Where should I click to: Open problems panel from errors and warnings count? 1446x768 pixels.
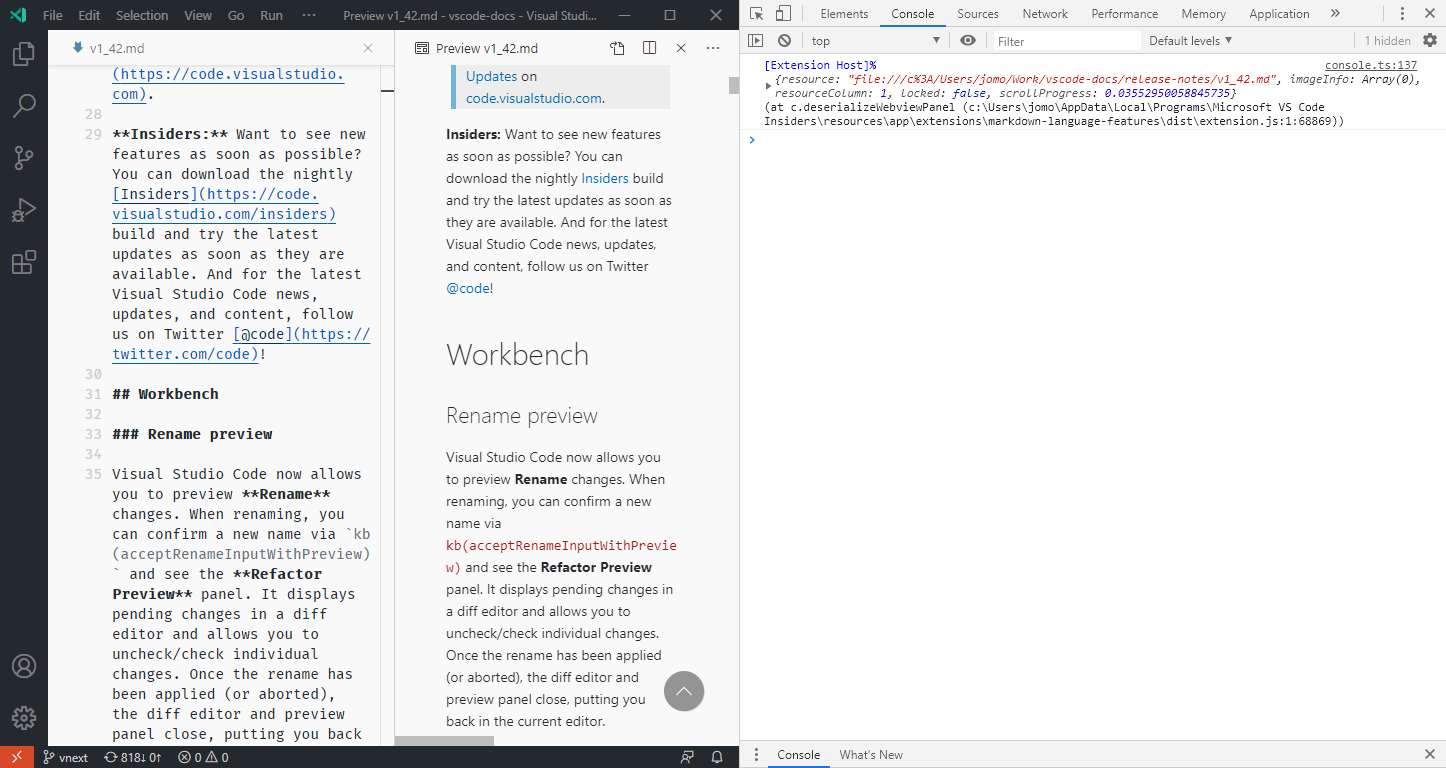[x=203, y=757]
